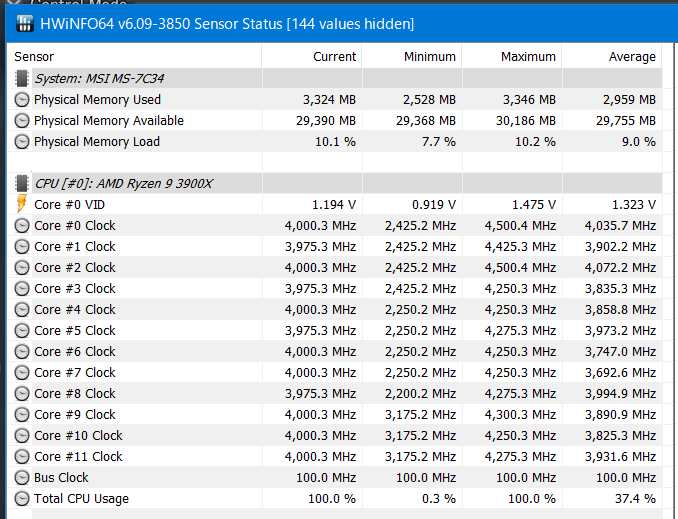Select the Core #10 Clock label
Viewport: 678px width, 519px height.
pos(78,436)
